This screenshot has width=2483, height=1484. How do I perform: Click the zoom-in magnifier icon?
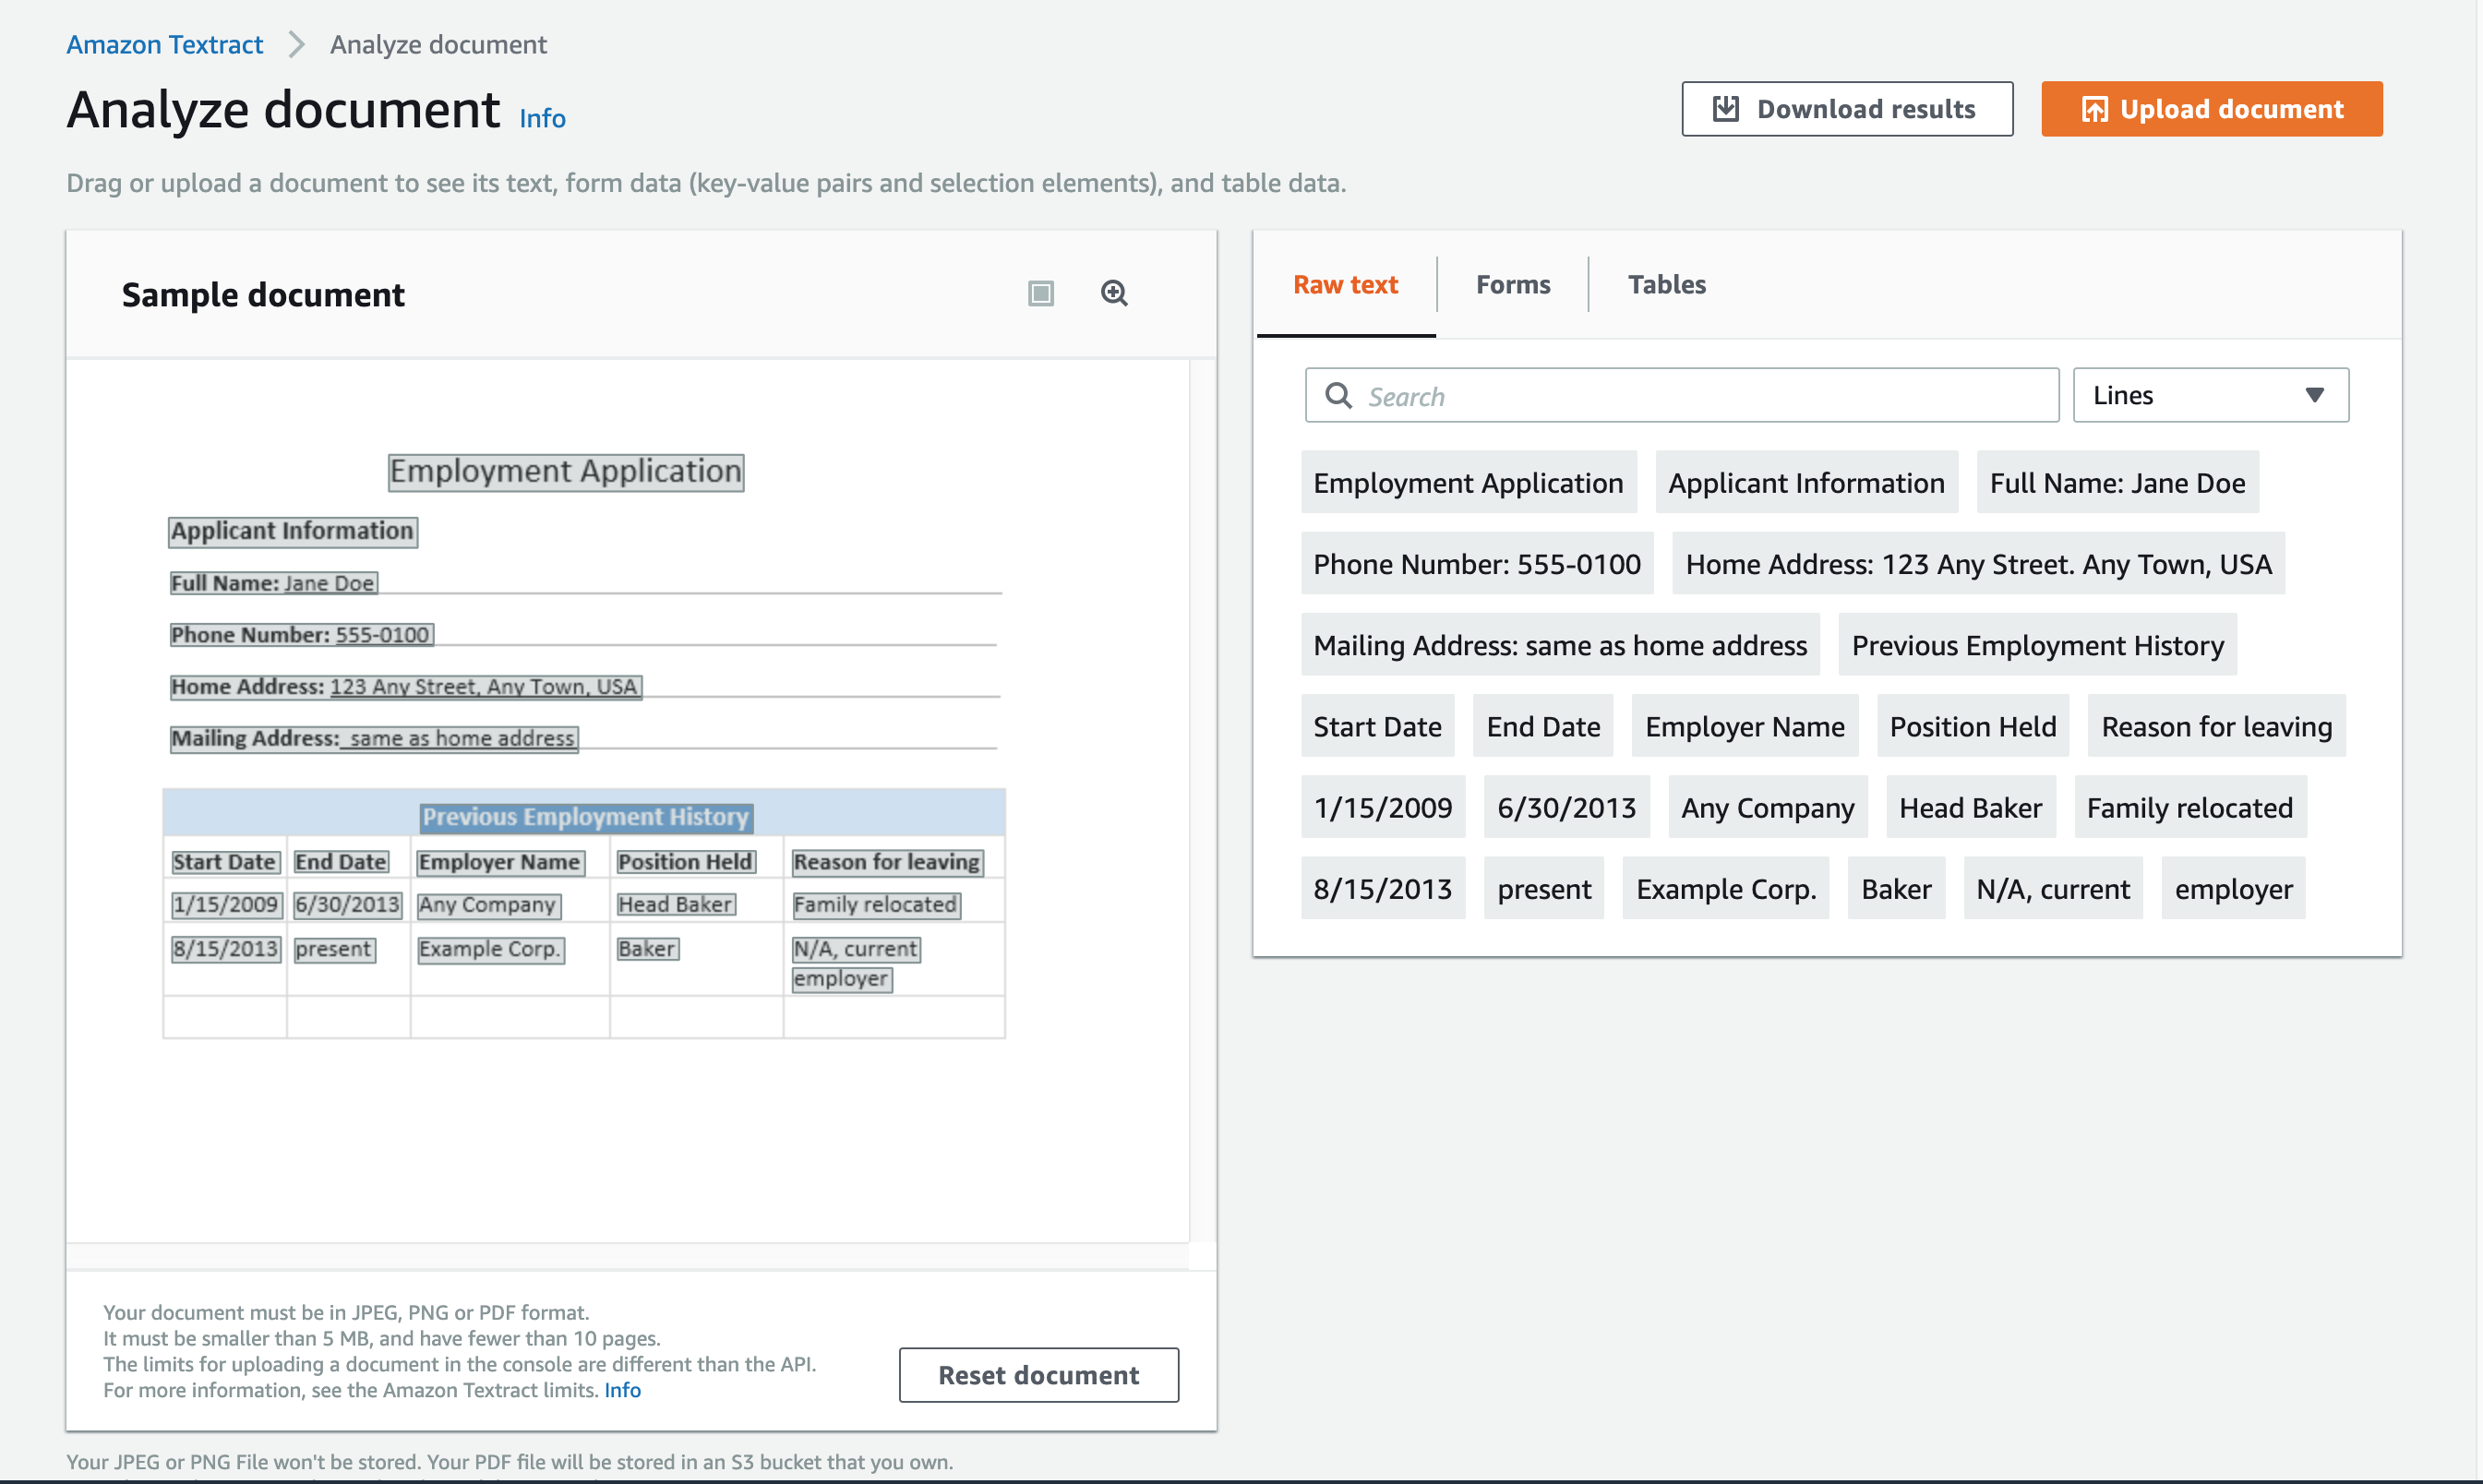click(x=1114, y=293)
